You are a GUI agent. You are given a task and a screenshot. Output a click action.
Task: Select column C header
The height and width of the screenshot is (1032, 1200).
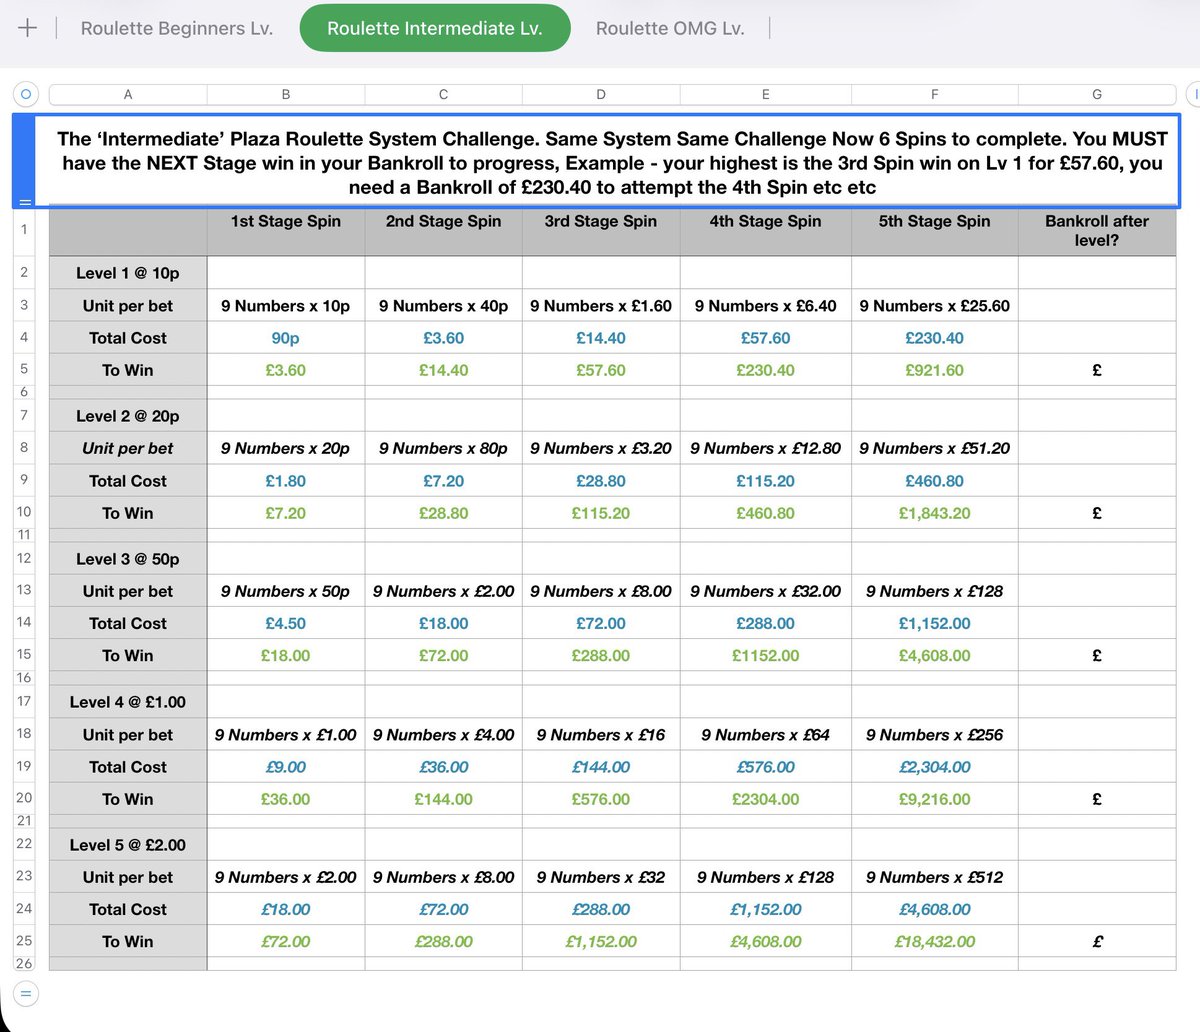click(444, 94)
